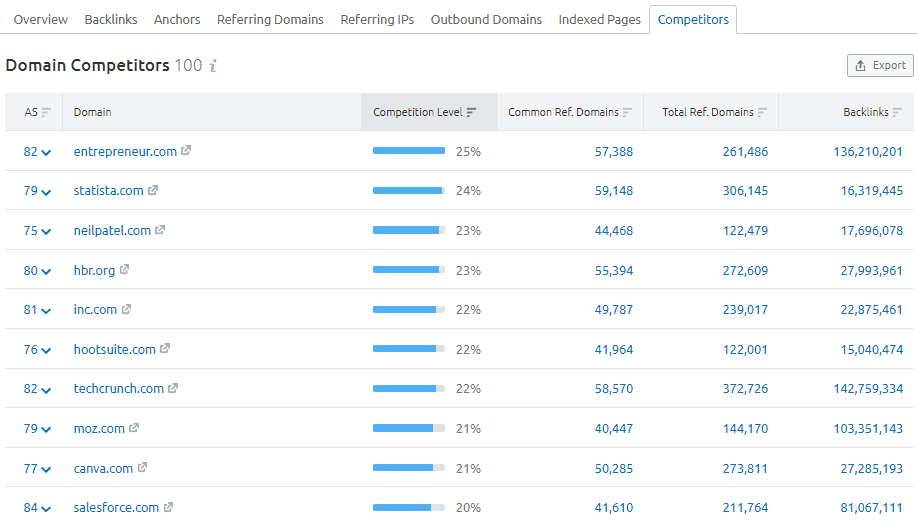The image size is (918, 526).
Task: Click common ref domains value 40,447
Action: (x=614, y=429)
